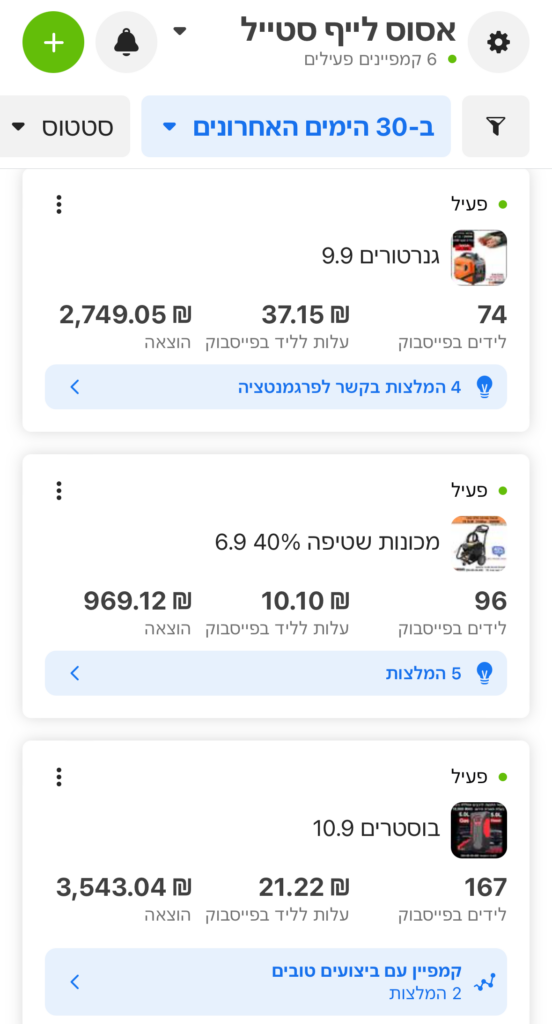Image resolution: width=552 pixels, height=1024 pixels.
Task: Open 4 המלצות בקשר לפרגמנטציה recommendations
Action: pos(276,387)
